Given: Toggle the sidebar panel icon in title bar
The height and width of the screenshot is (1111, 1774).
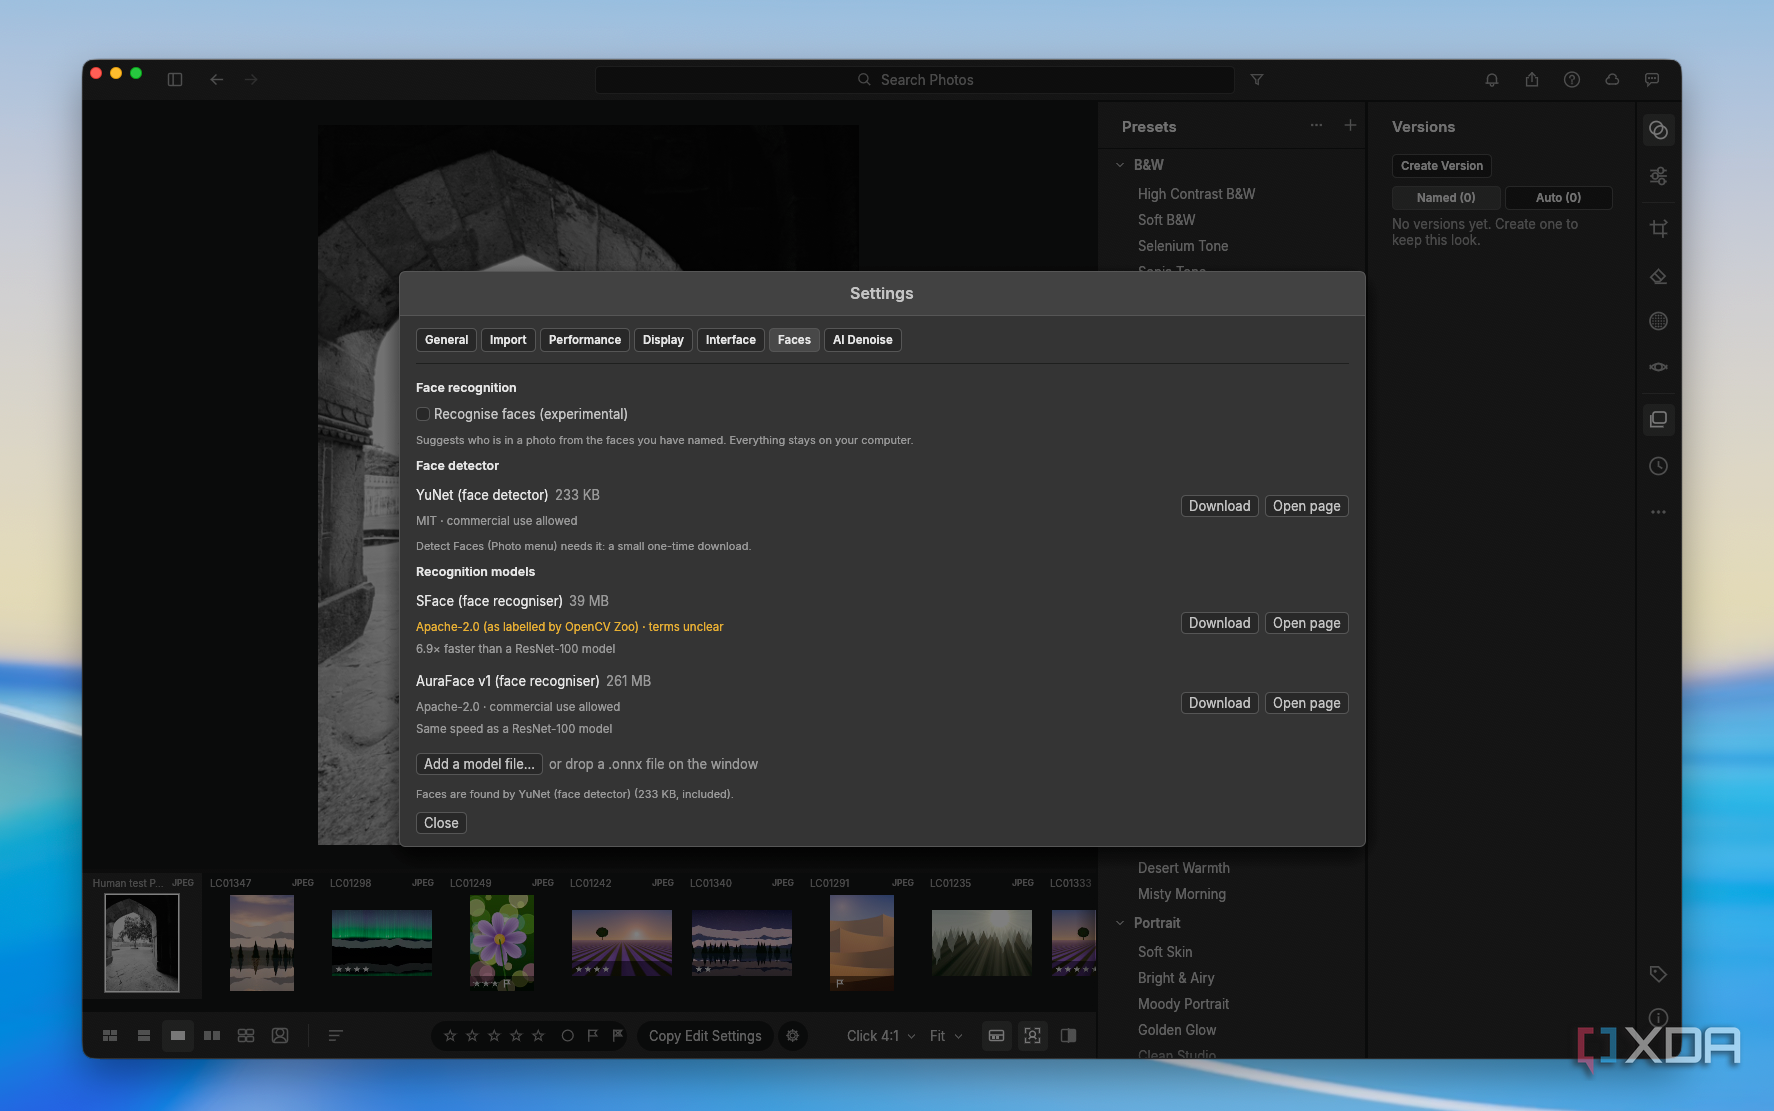Looking at the screenshot, I should click(x=175, y=79).
